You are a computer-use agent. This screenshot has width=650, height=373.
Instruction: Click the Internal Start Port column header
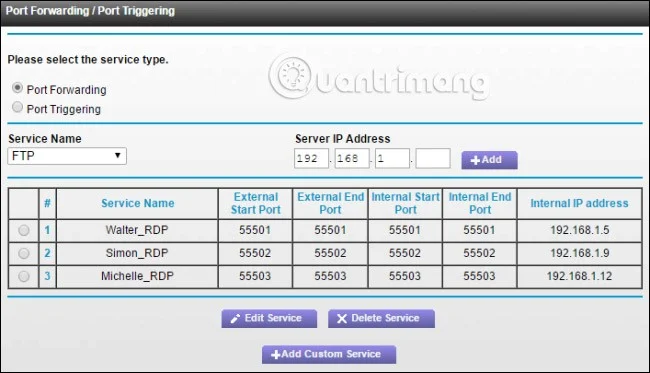pyautogui.click(x=405, y=203)
